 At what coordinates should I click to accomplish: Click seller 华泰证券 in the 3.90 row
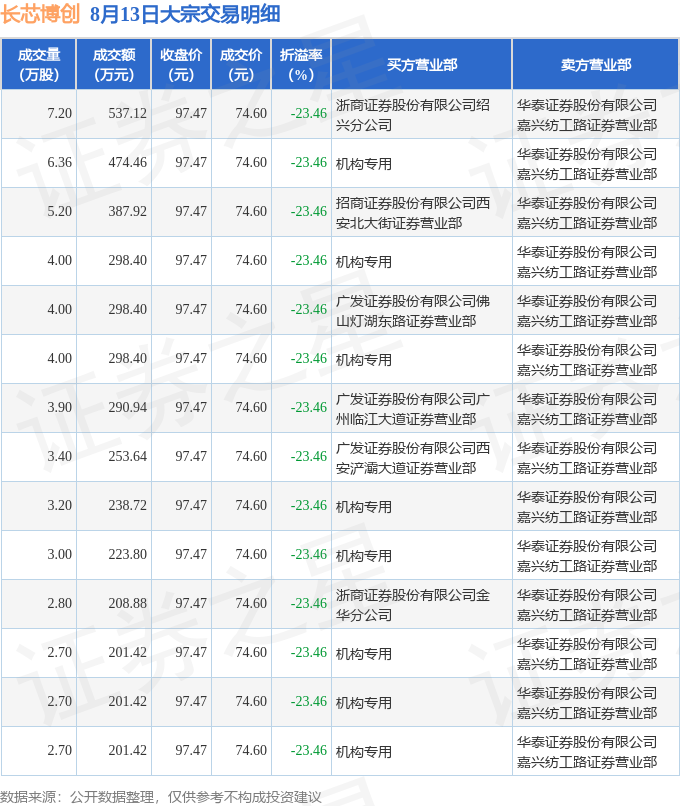click(587, 409)
